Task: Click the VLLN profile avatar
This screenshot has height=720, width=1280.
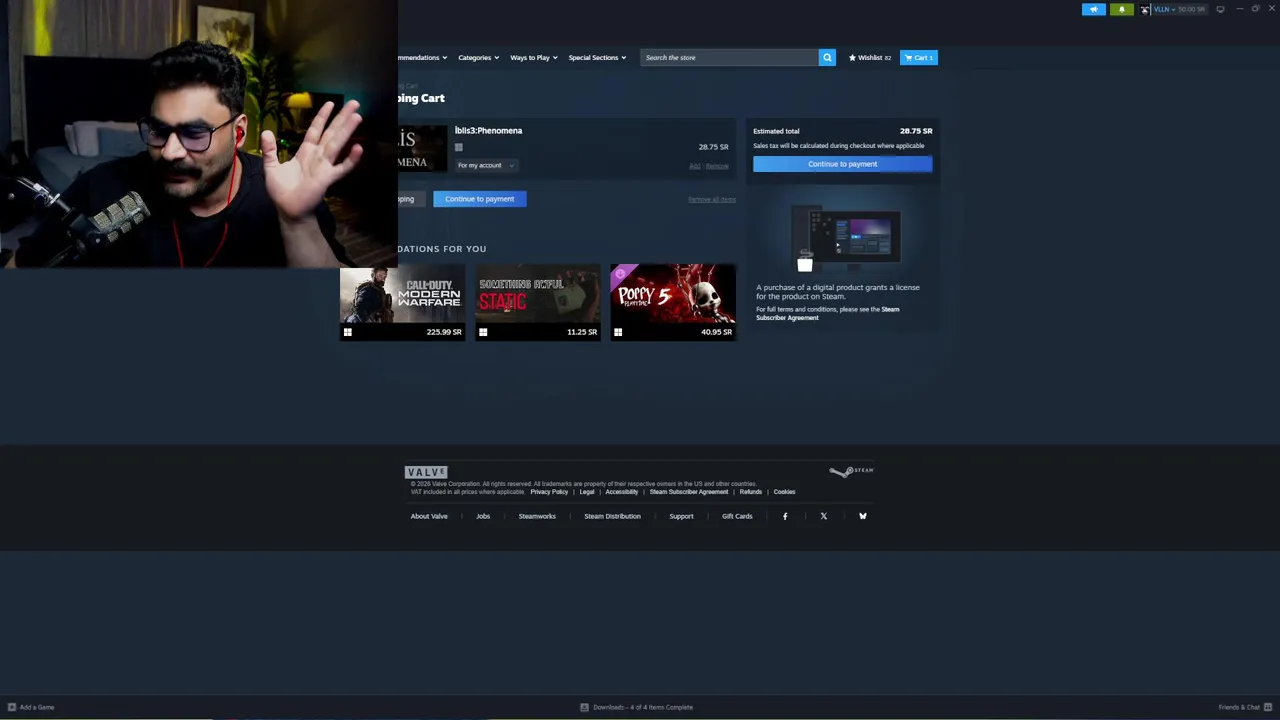Action: click(1145, 9)
